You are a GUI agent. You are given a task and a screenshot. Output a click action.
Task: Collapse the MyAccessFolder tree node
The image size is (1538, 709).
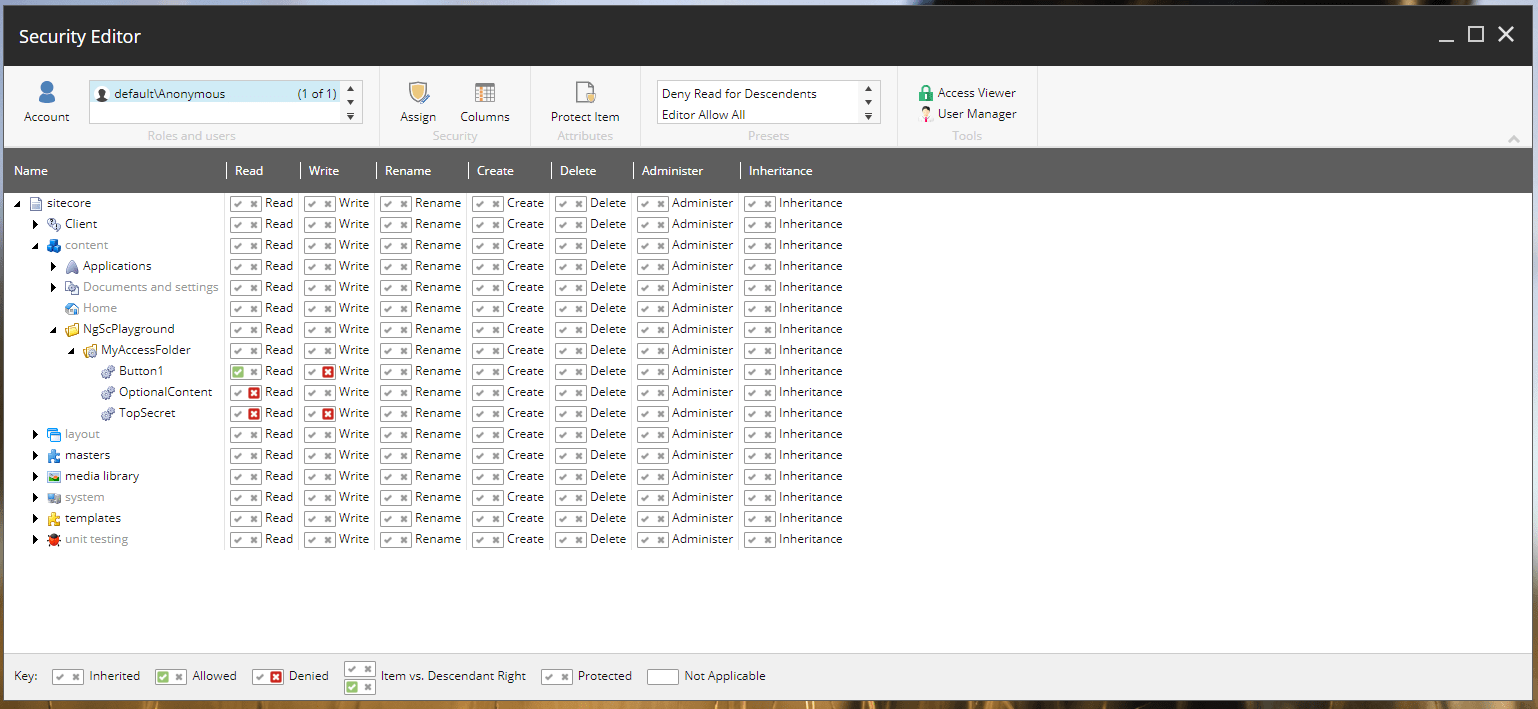tap(70, 350)
